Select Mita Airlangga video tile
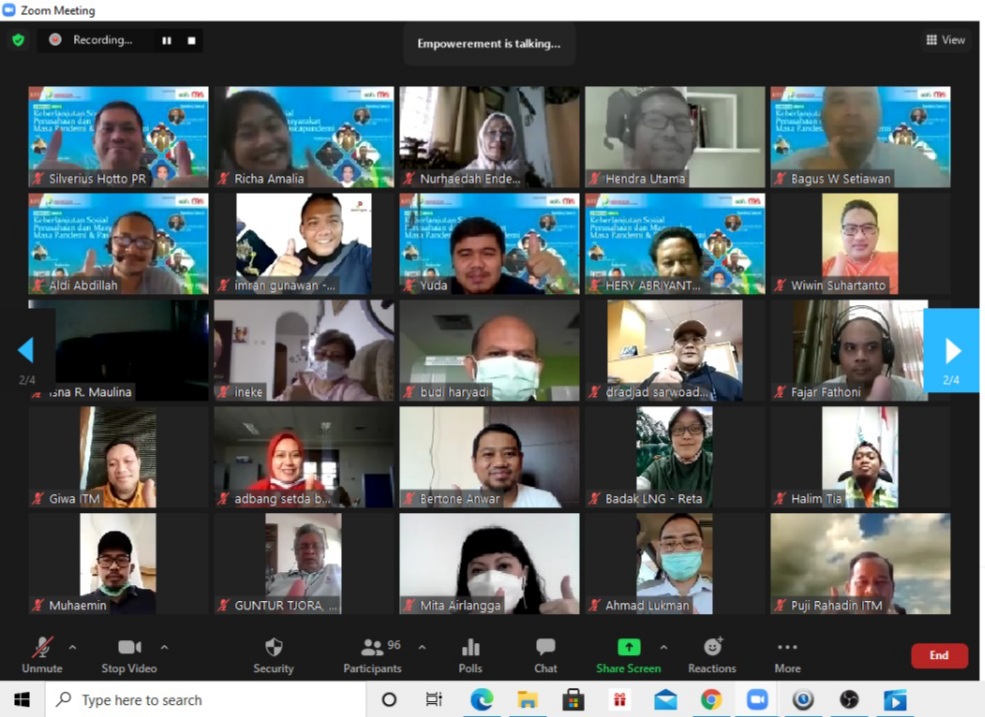Image resolution: width=985 pixels, height=717 pixels. (x=489, y=564)
